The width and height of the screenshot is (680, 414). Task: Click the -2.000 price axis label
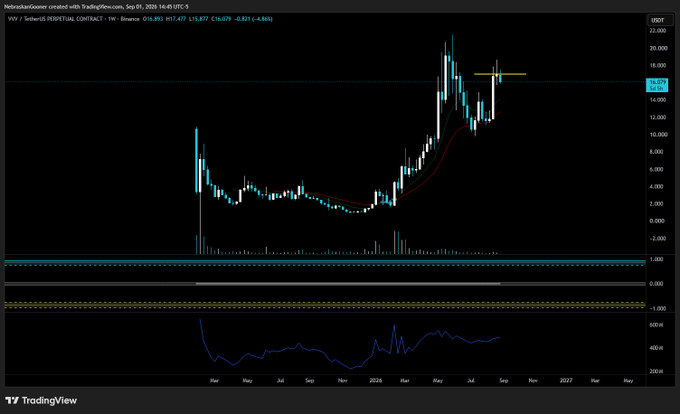[657, 238]
